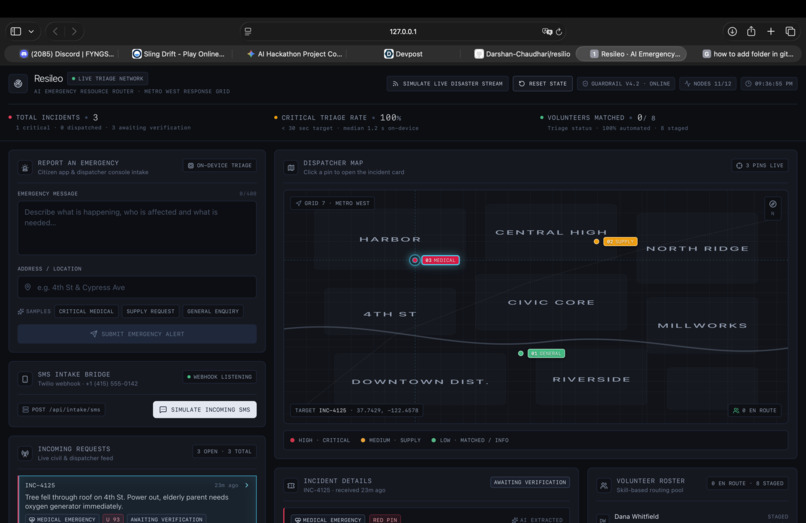Screen dimensions: 806x523
Task: Start Simulate Live Disaster Stream
Action: (447, 83)
